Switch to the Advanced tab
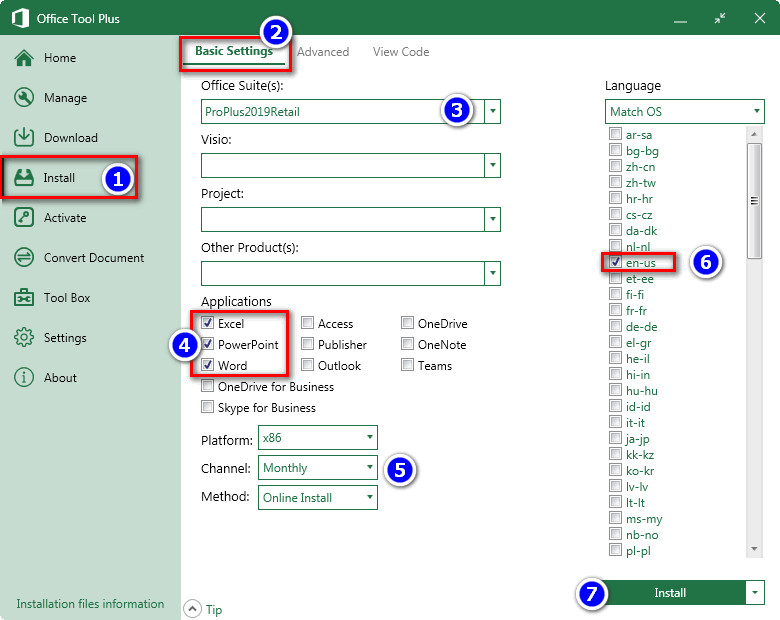 (x=323, y=52)
